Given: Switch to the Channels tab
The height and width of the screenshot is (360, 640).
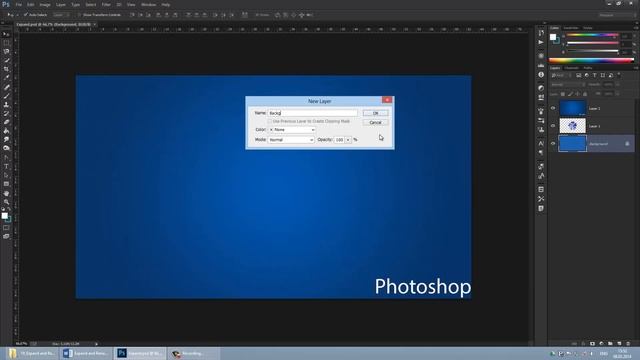Looking at the screenshot, I should pos(571,68).
